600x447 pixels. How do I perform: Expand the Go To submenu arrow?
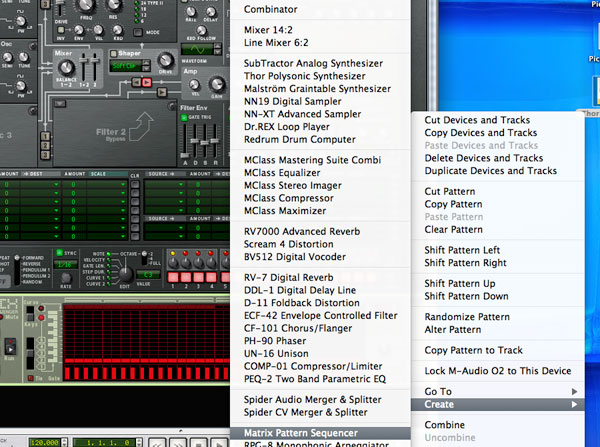[x=574, y=392]
